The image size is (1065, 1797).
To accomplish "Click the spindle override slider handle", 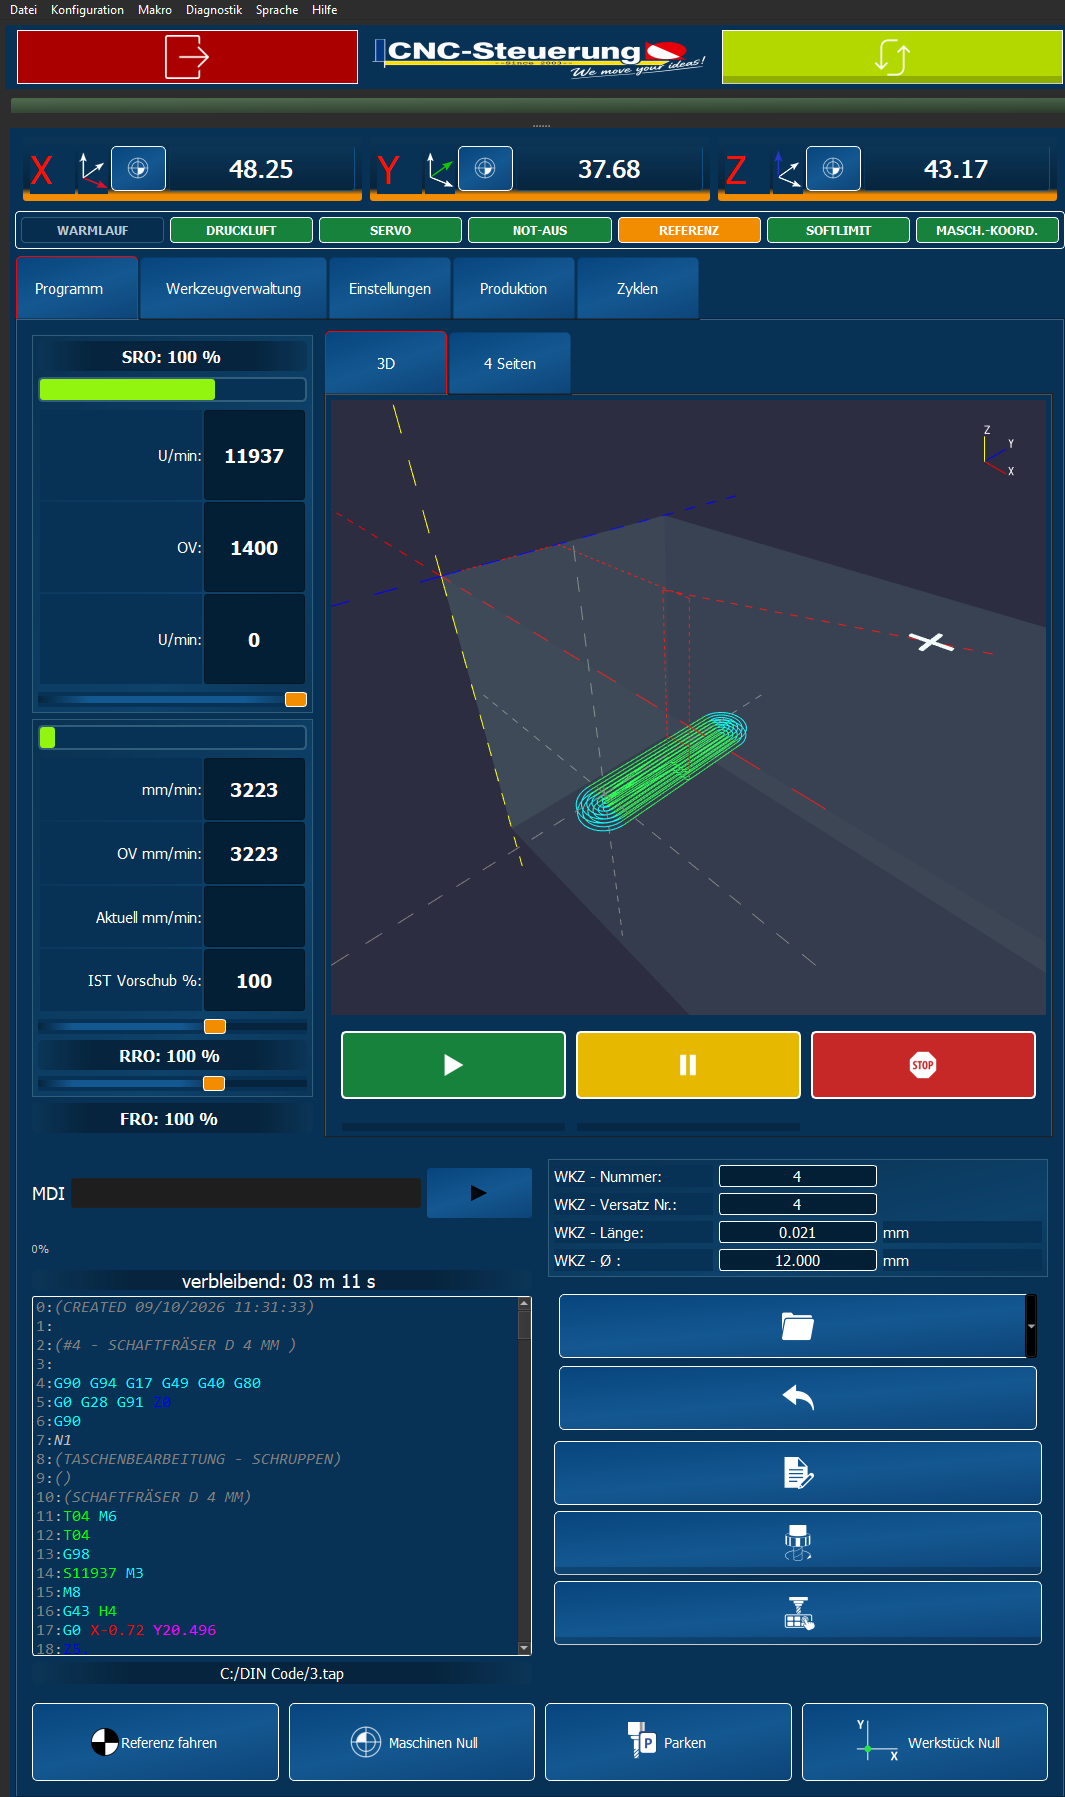I will pos(296,699).
